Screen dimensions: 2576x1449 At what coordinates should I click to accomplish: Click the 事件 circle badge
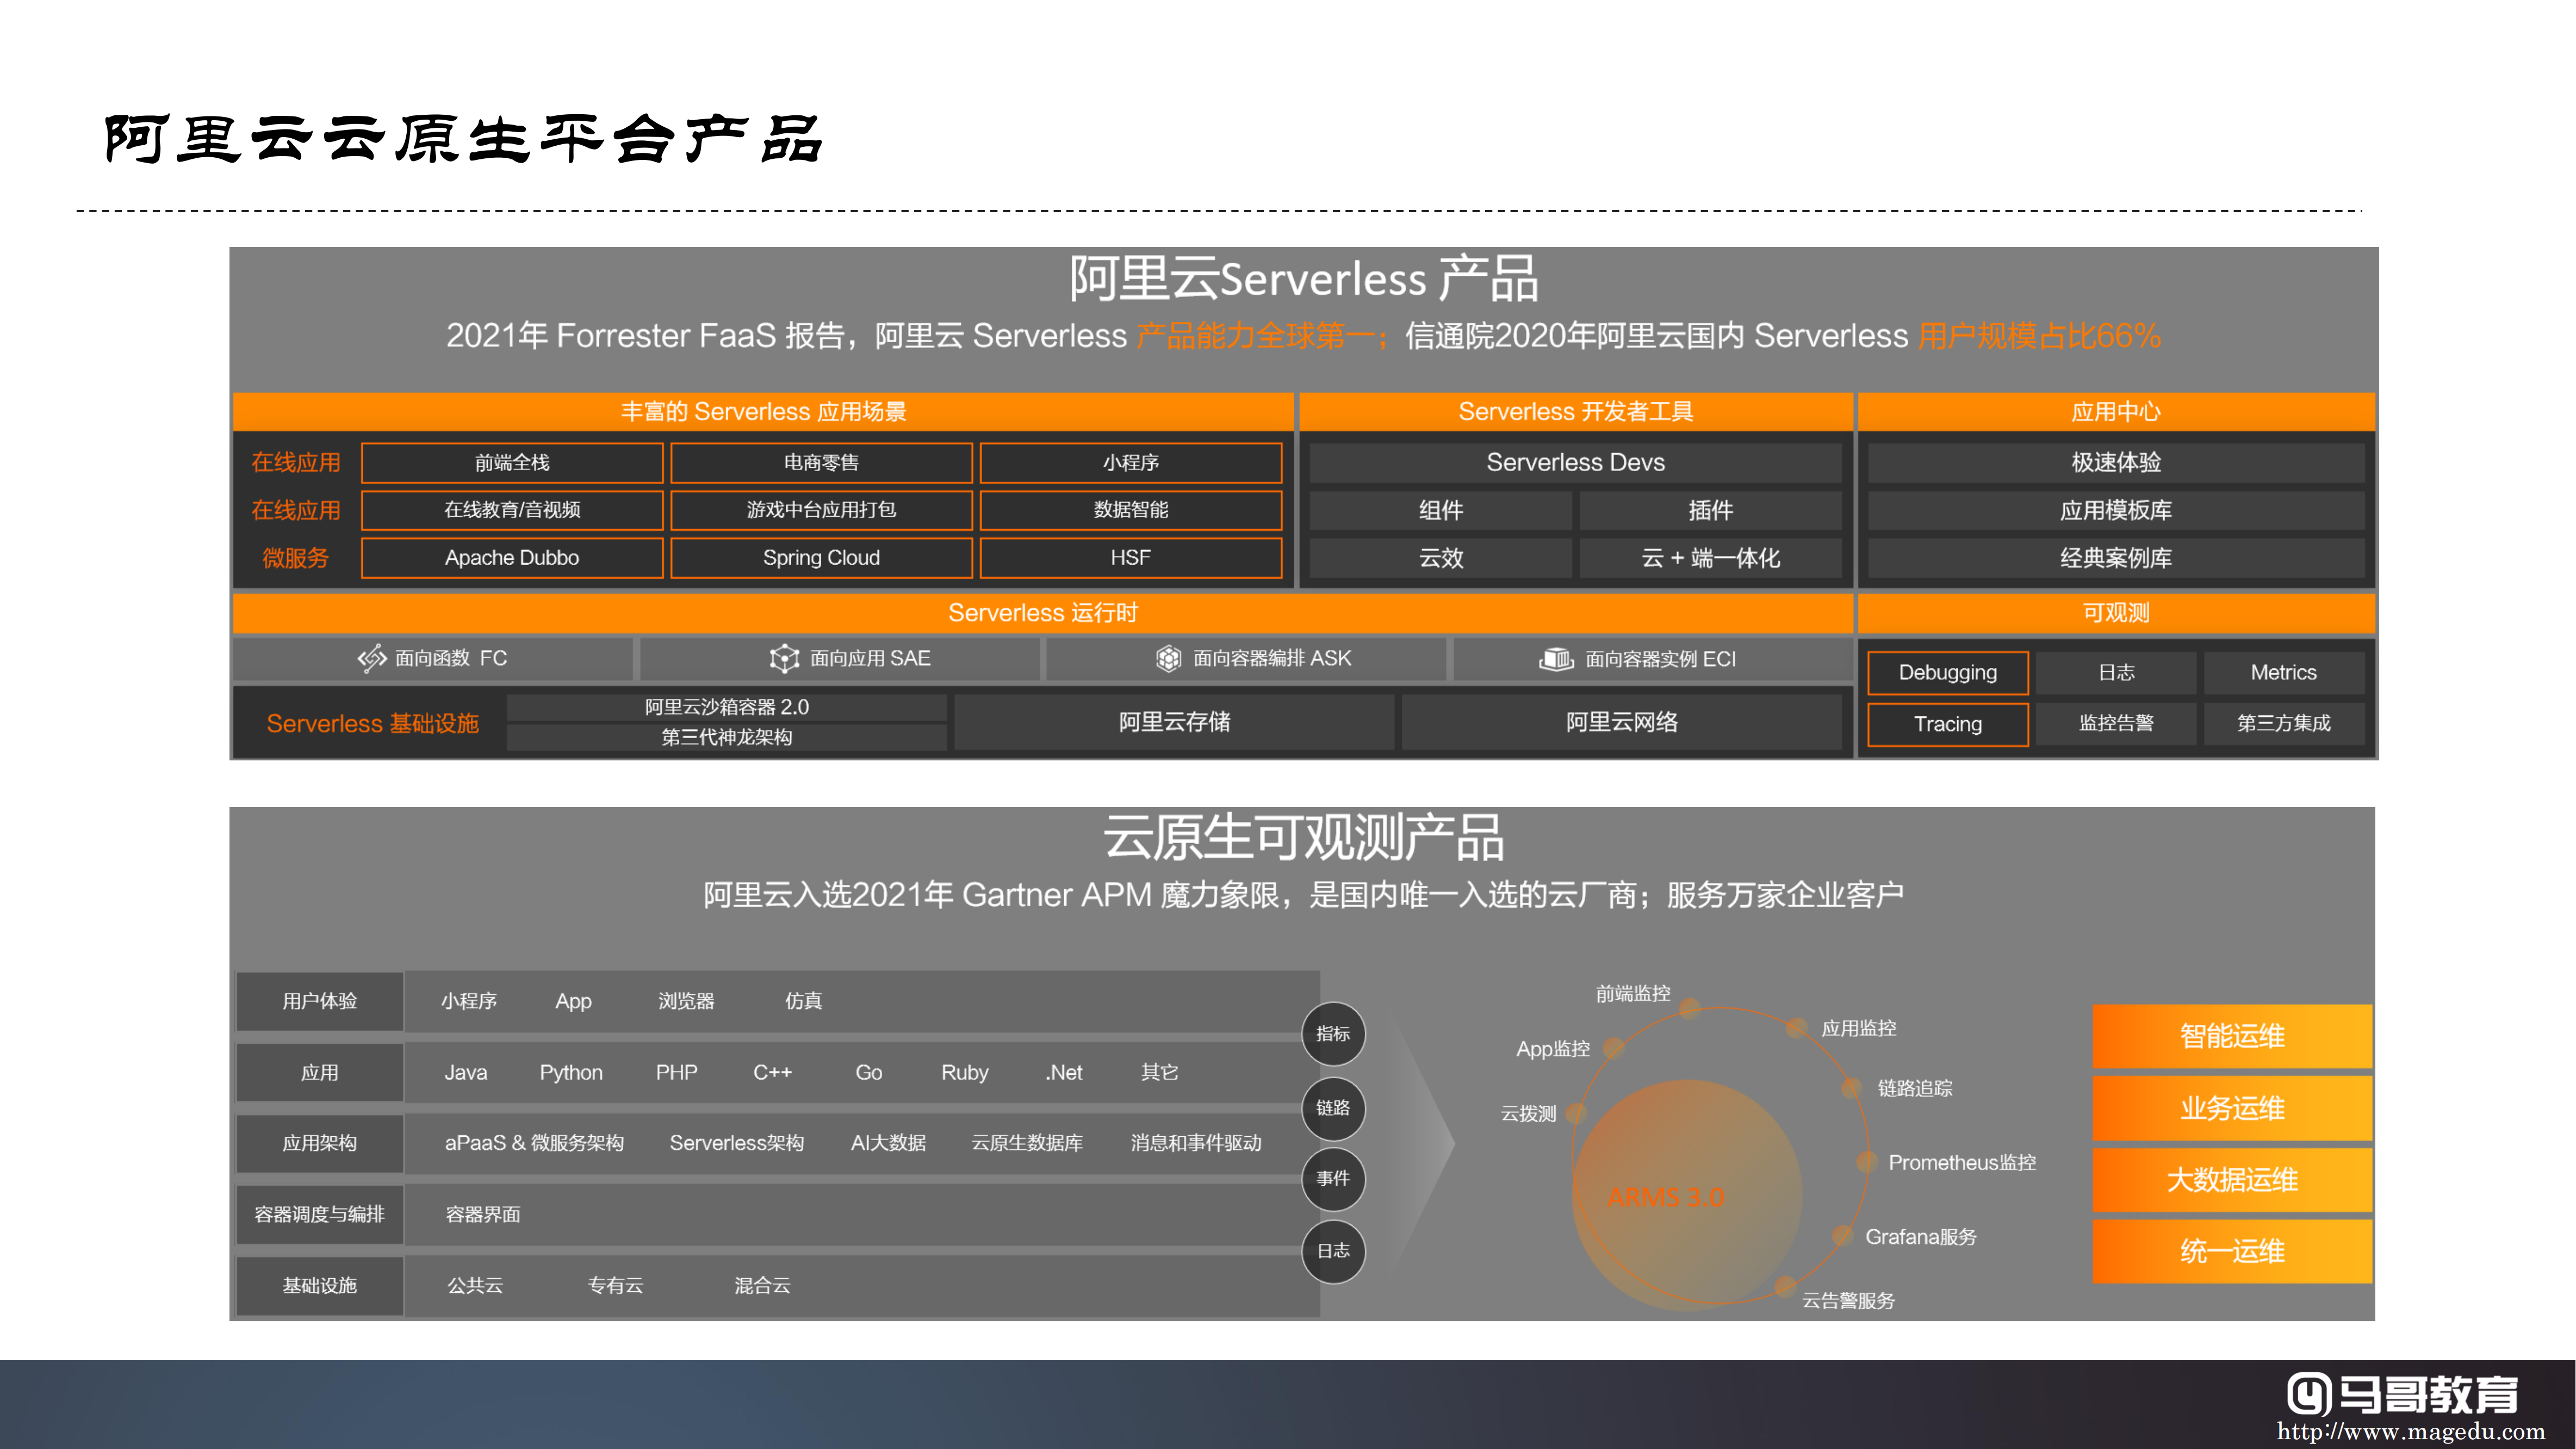(x=1333, y=1179)
